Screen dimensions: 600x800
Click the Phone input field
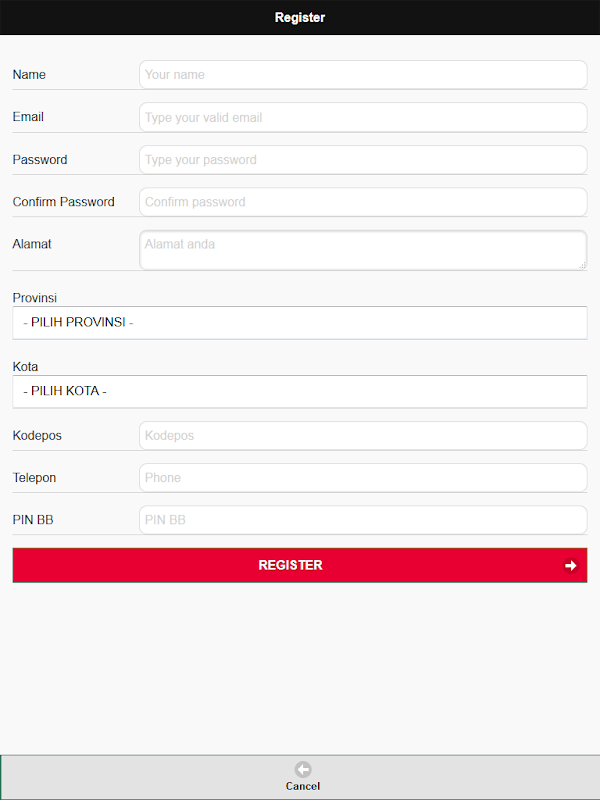coord(363,478)
